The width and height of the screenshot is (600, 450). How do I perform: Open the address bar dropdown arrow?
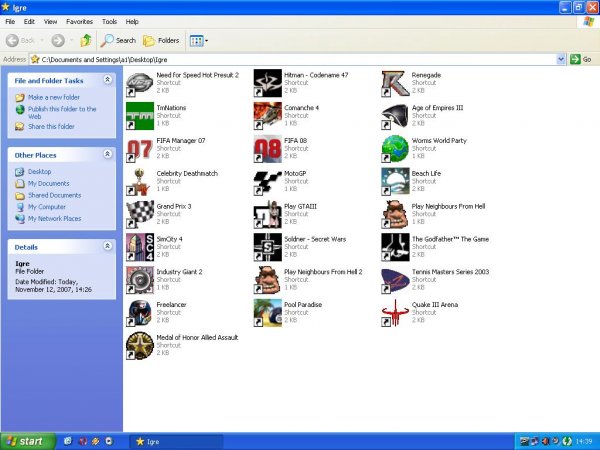point(561,59)
